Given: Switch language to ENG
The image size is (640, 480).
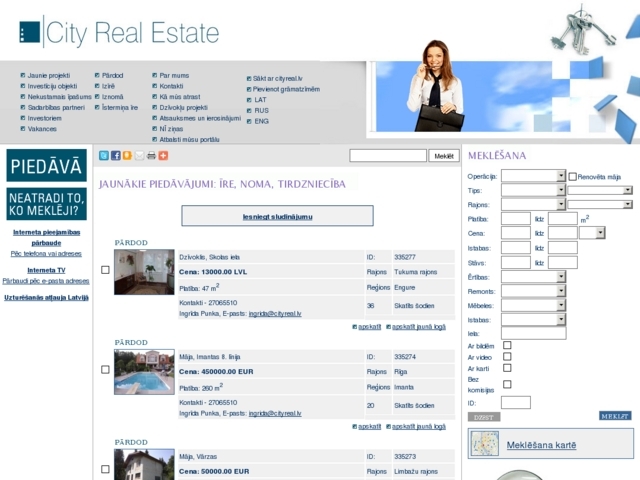Looking at the screenshot, I should (261, 121).
